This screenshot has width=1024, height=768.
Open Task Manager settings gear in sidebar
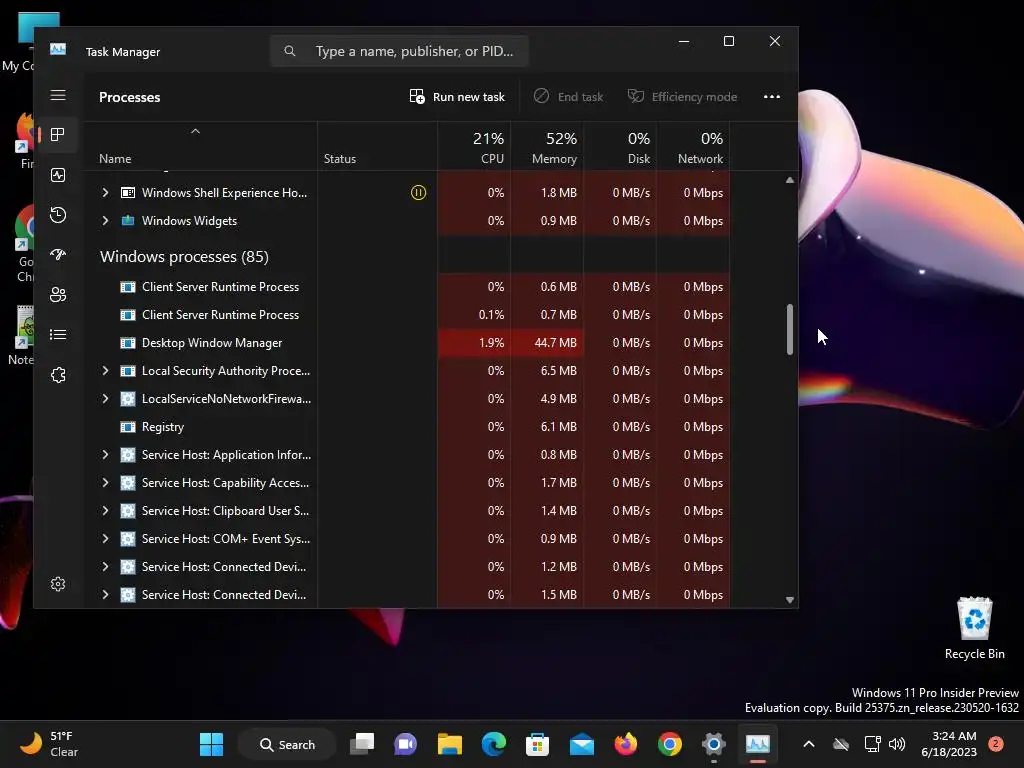click(57, 584)
